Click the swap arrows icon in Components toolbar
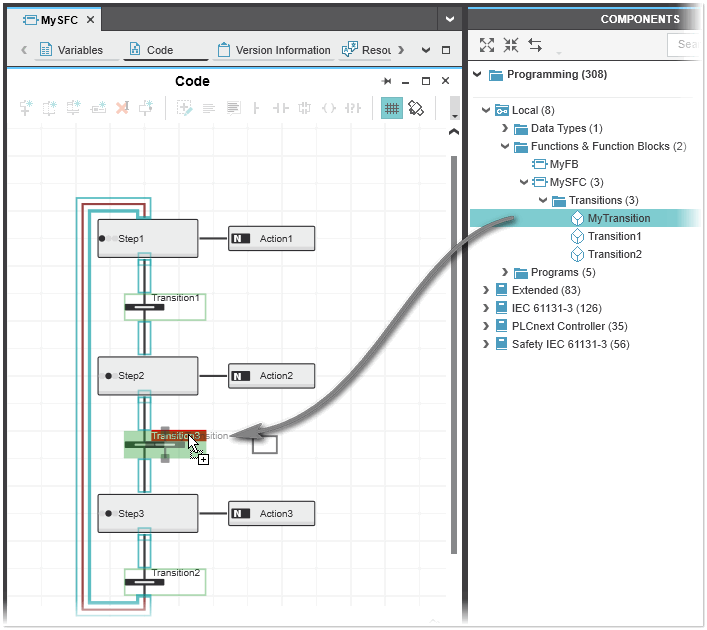 pos(535,45)
